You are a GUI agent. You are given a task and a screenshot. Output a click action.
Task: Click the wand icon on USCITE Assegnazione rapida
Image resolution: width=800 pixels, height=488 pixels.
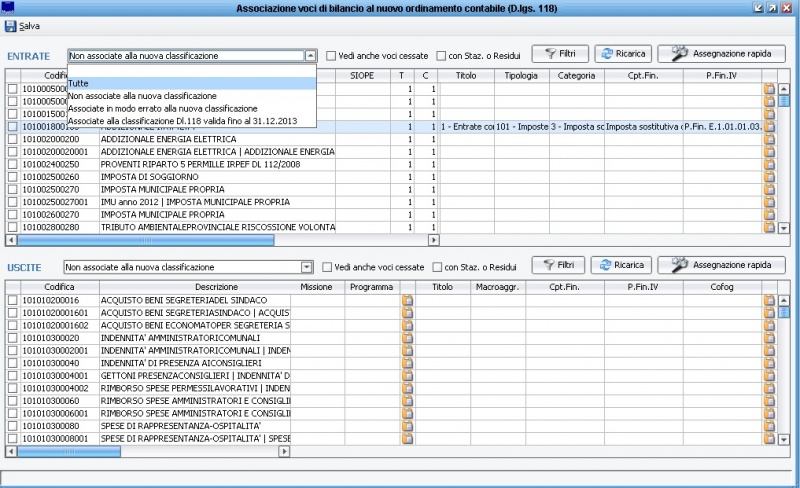click(680, 265)
